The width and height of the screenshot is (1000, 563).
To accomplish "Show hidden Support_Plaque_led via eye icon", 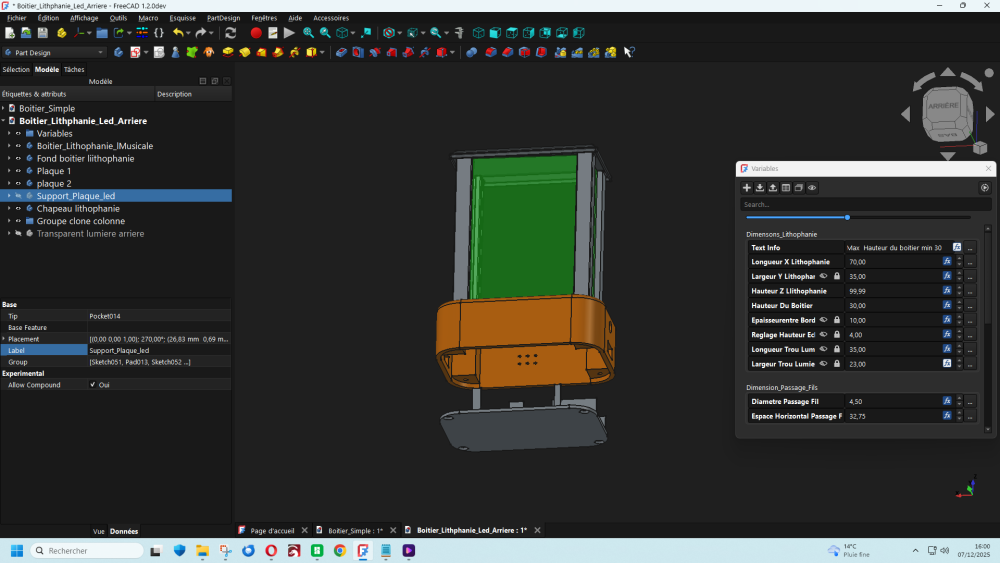I will point(18,196).
